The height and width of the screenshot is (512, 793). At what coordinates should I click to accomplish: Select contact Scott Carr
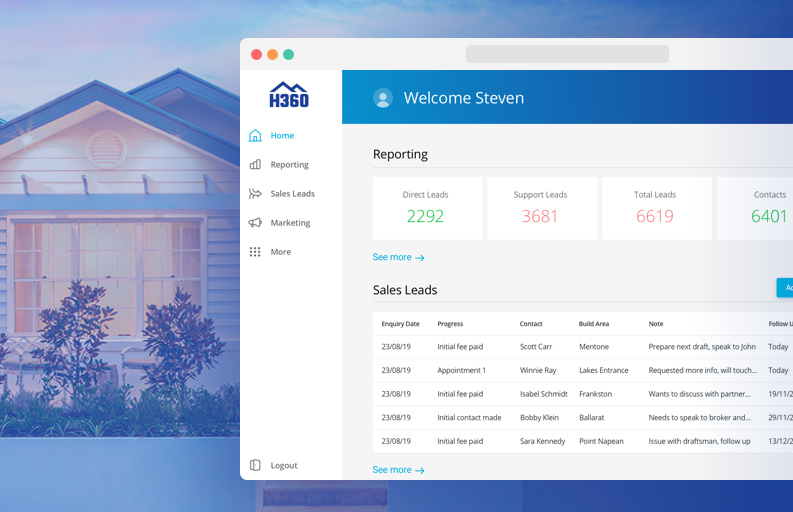pos(536,347)
